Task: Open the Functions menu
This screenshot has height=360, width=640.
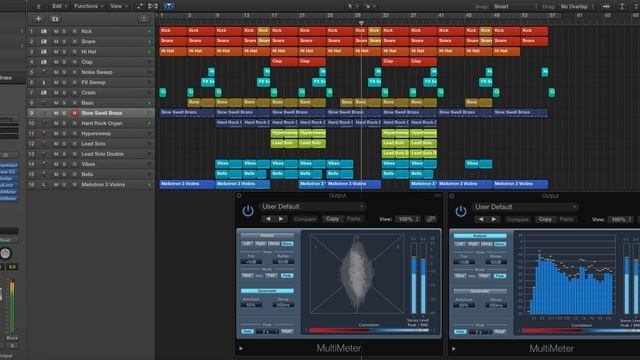Action: tap(88, 6)
